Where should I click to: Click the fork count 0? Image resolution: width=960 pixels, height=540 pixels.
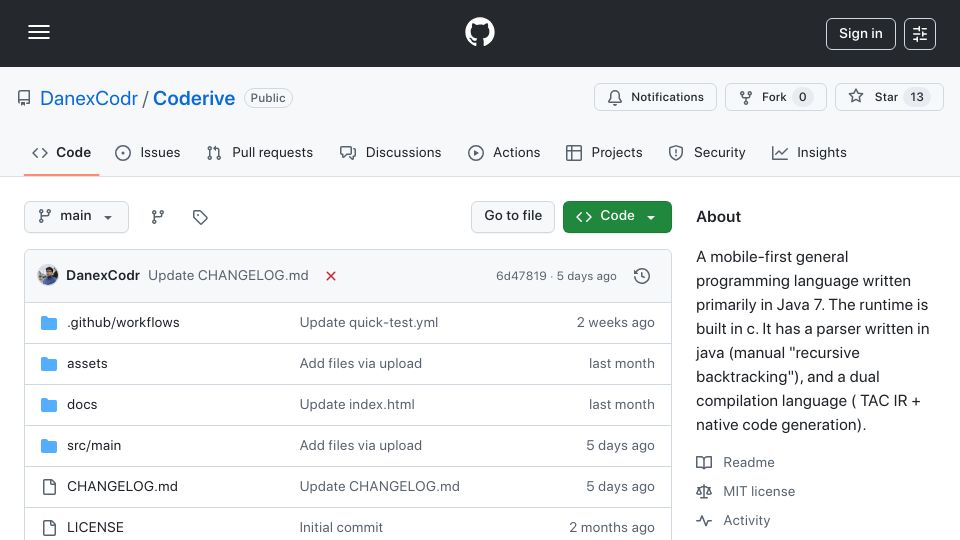(802, 97)
